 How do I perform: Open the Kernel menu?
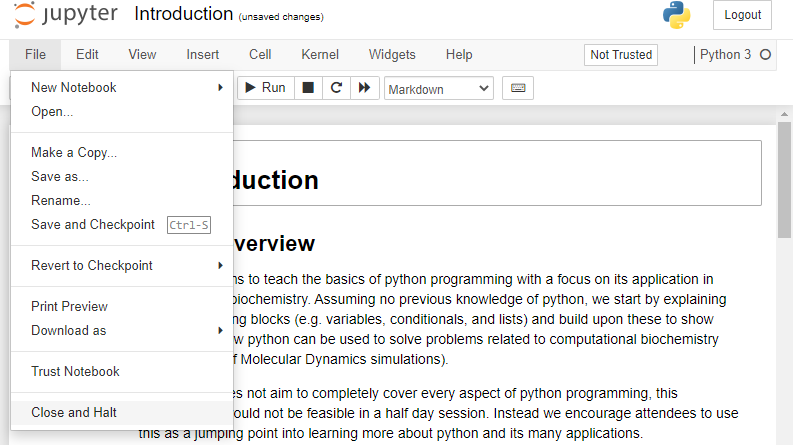(320, 55)
